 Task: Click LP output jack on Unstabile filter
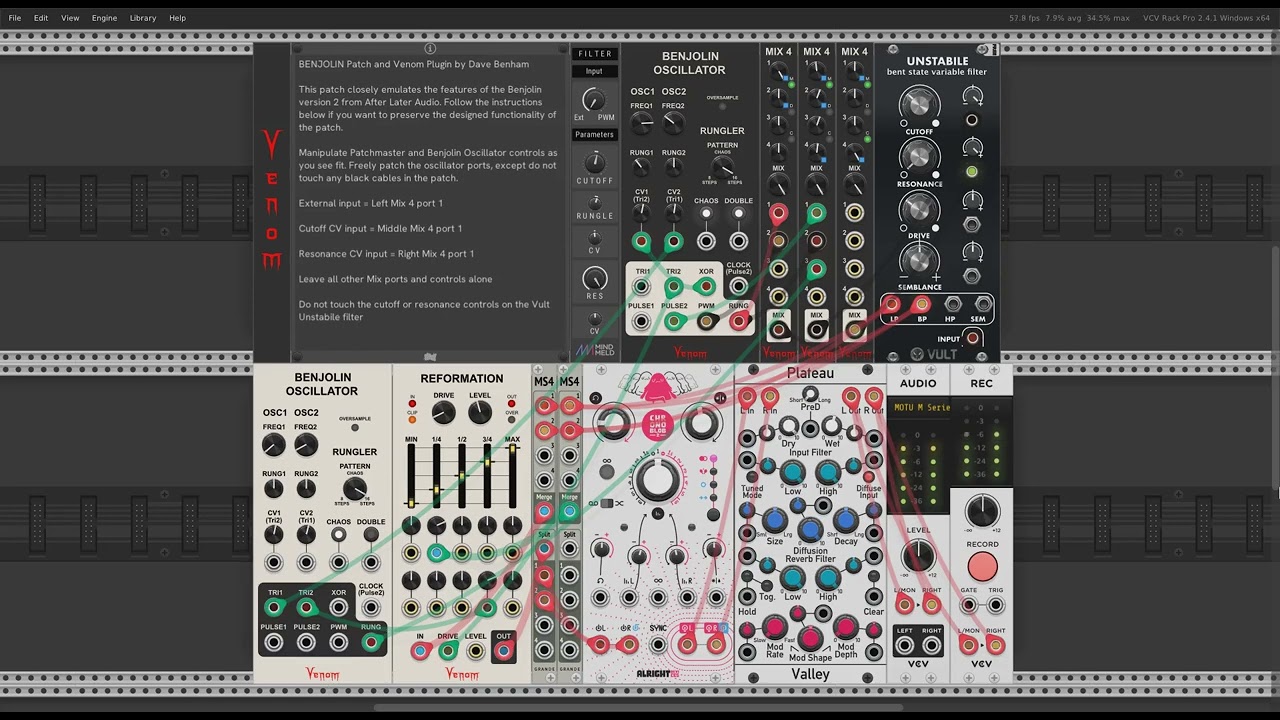click(x=890, y=305)
